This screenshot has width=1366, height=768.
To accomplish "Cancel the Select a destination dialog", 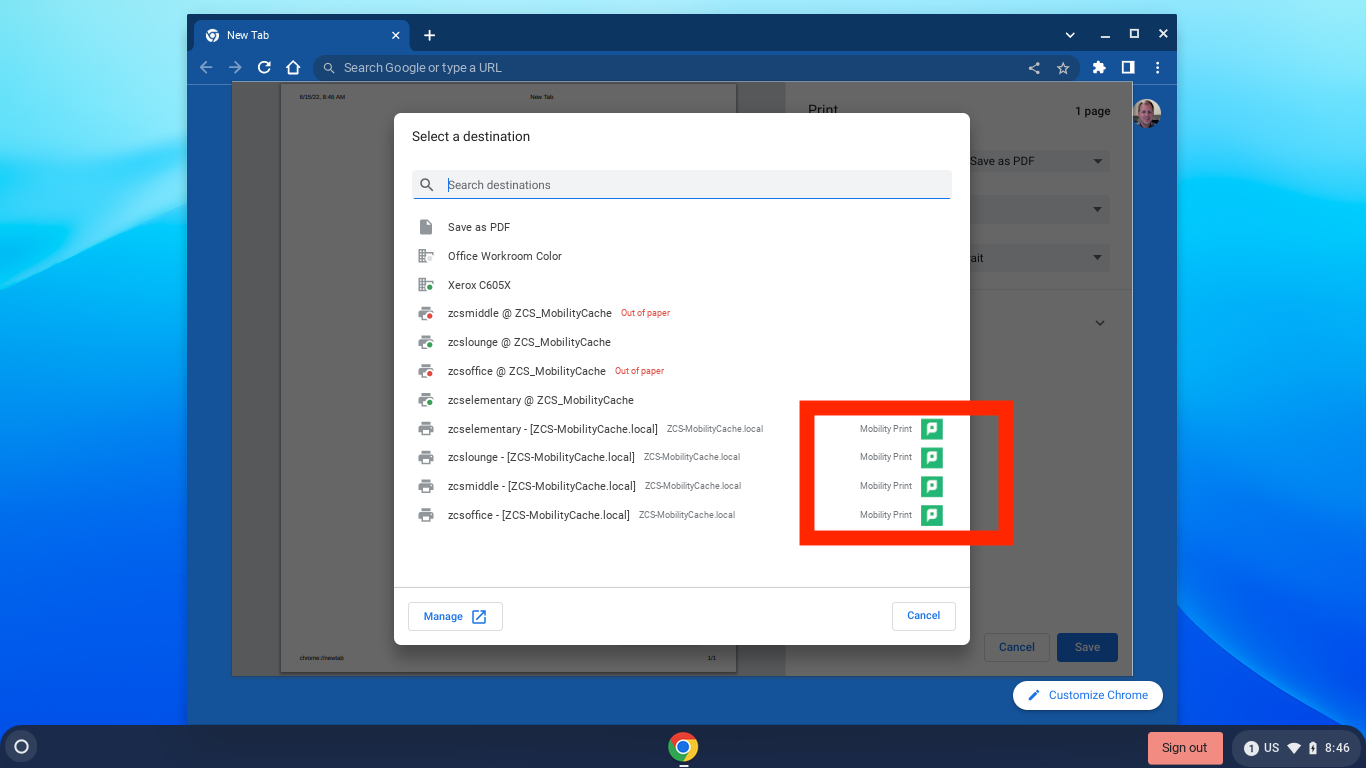I will coord(923,616).
